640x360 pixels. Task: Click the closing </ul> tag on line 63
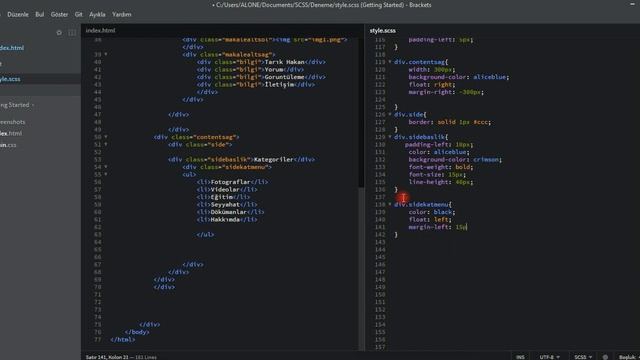click(205, 235)
